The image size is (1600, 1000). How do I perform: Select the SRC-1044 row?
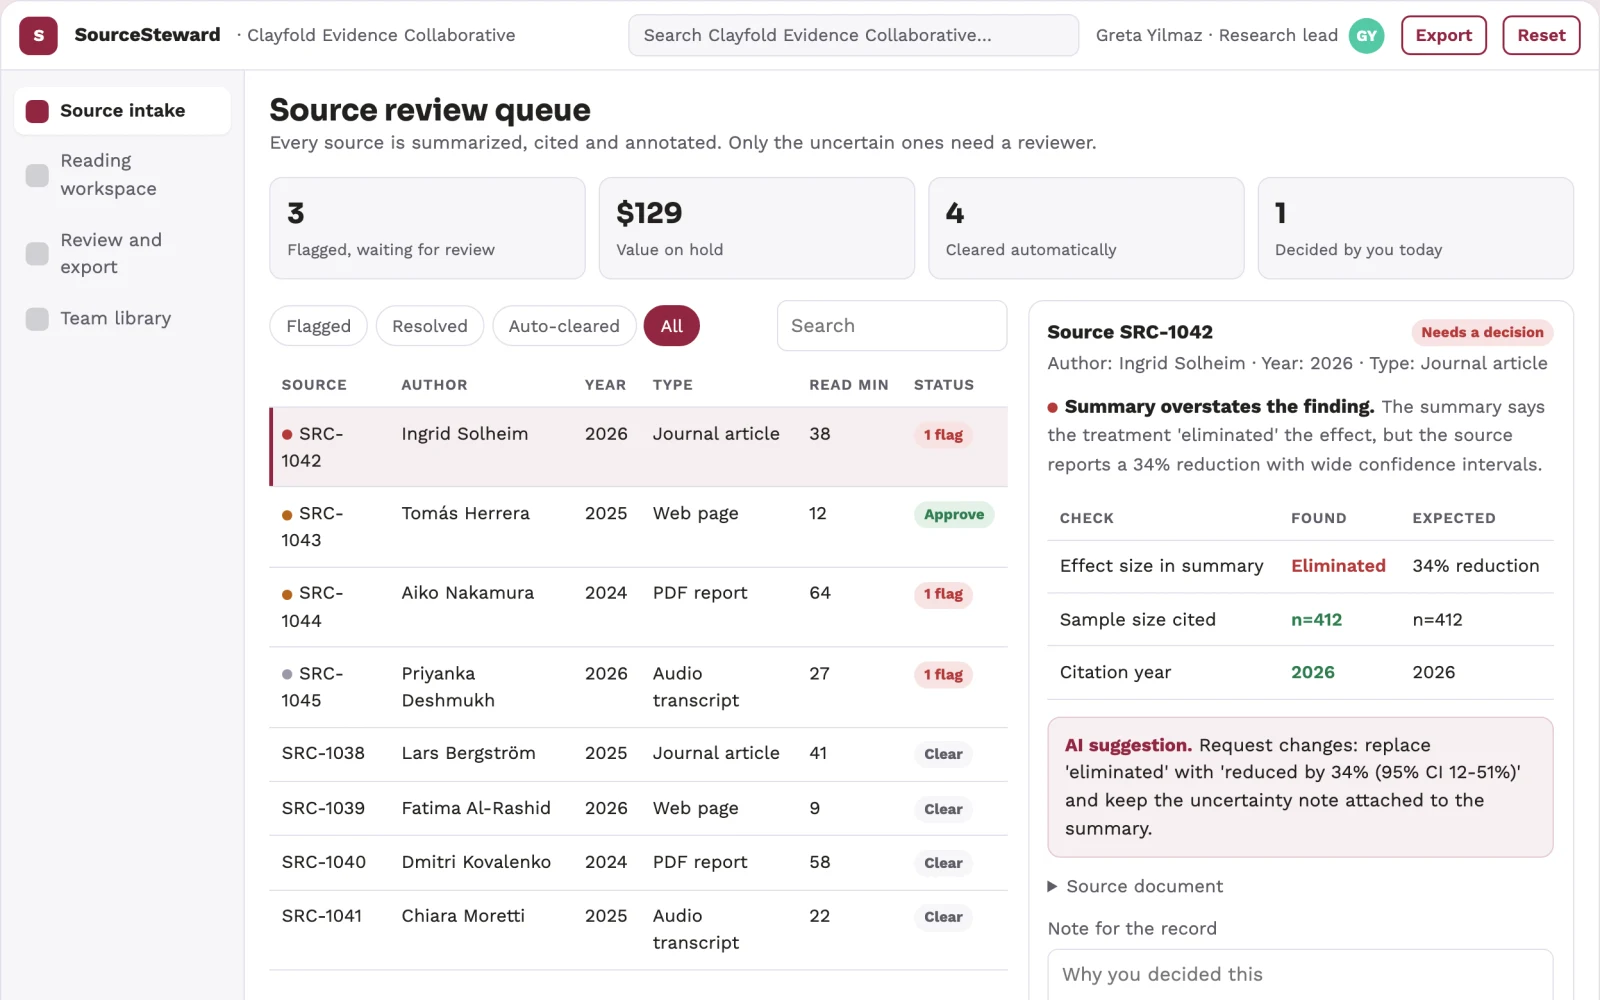[x=638, y=607]
